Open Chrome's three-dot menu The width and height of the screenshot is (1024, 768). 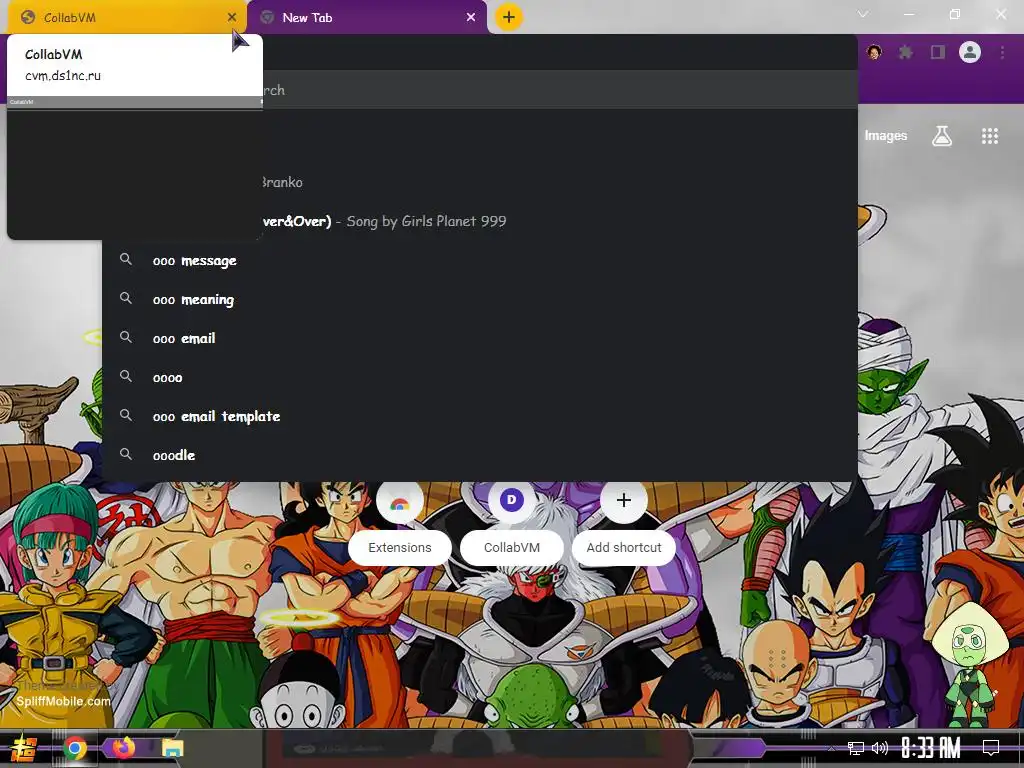tap(1002, 52)
